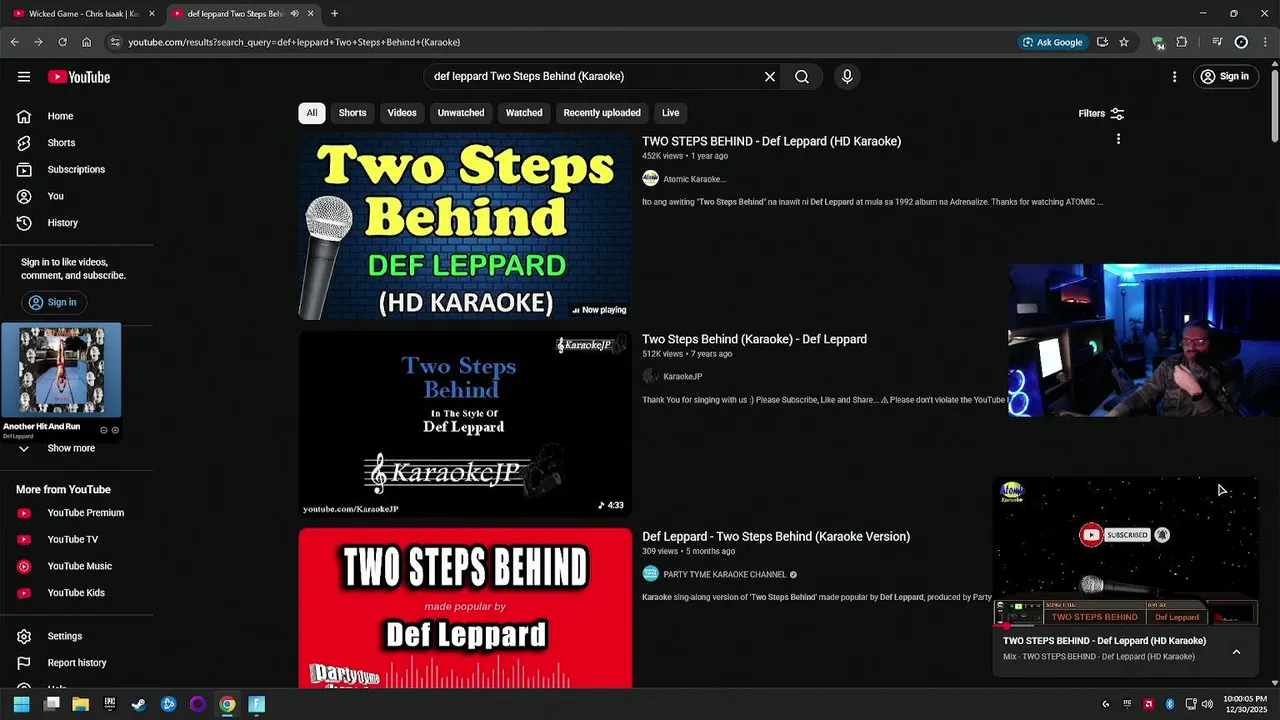Open the YouTube hamburger guide menu
This screenshot has height=720, width=1280.
(x=24, y=77)
